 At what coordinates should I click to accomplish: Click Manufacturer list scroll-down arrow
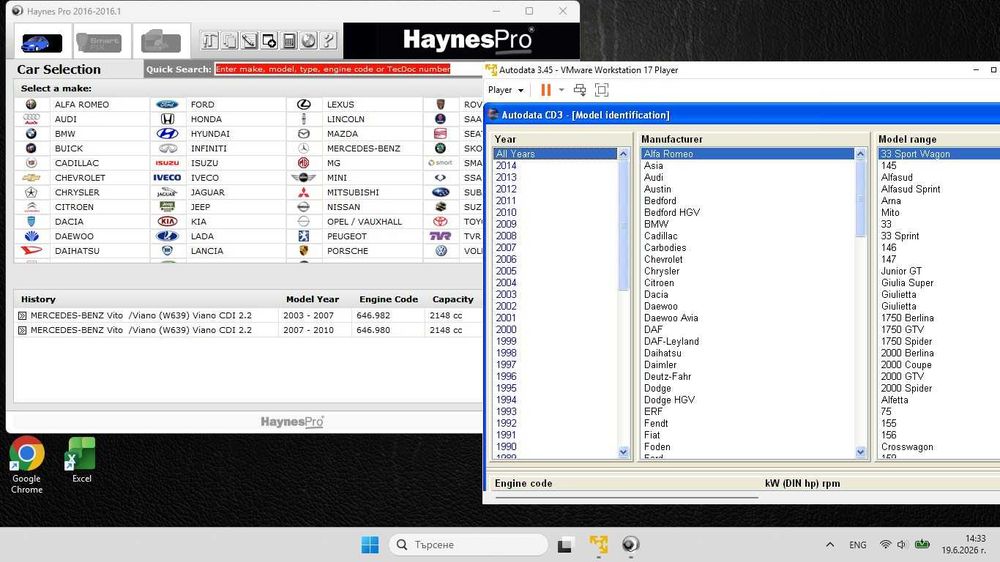tap(860, 452)
